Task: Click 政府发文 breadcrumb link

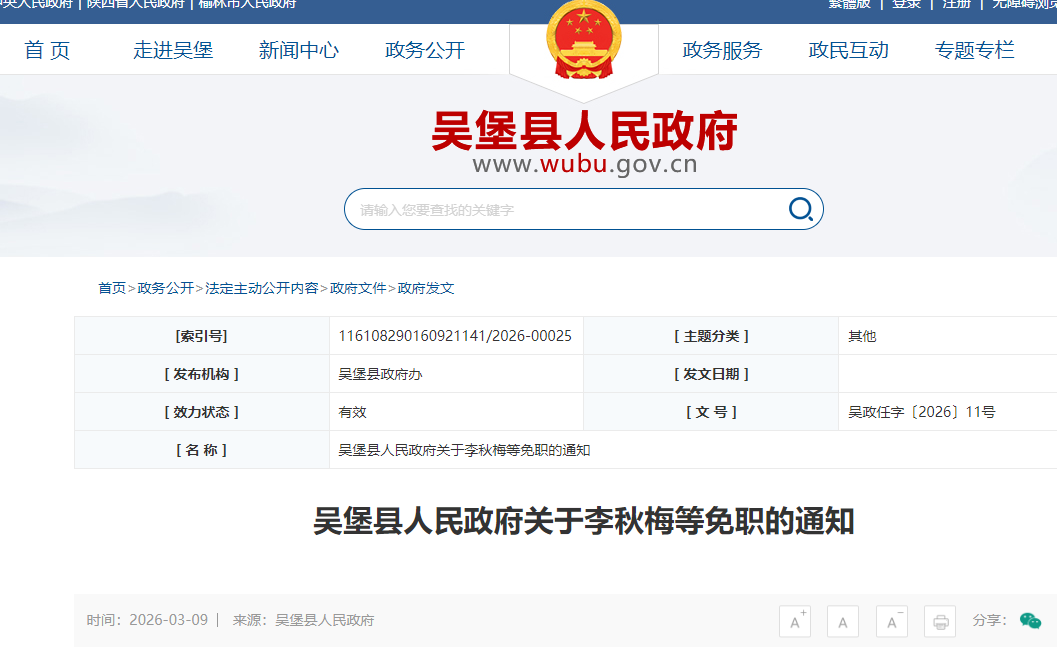Action: click(426, 288)
